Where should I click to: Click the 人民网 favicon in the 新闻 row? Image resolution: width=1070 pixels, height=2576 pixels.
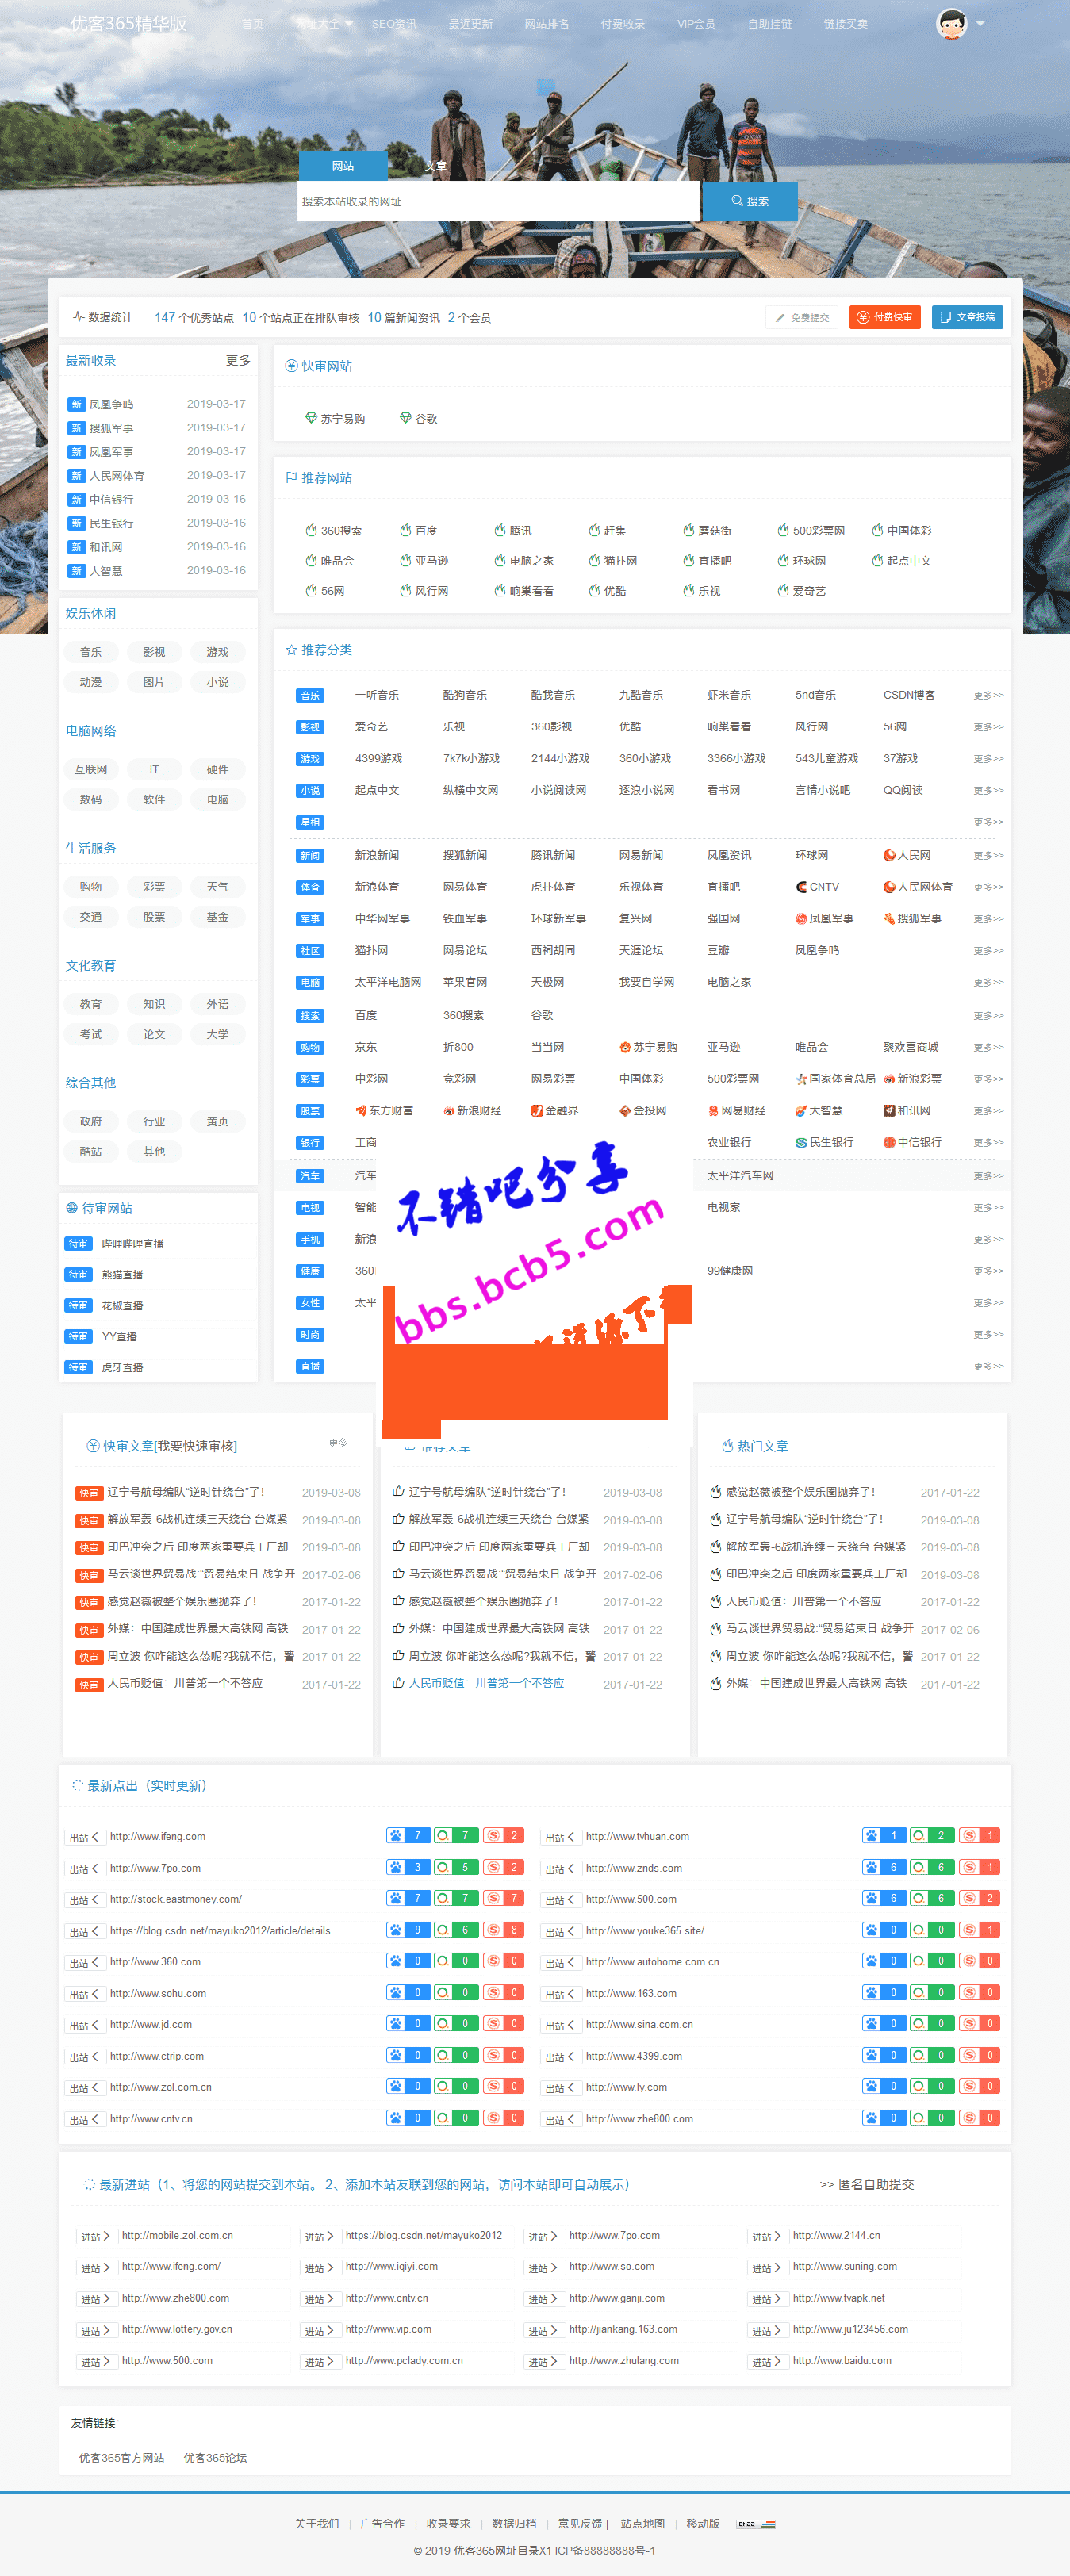(889, 855)
